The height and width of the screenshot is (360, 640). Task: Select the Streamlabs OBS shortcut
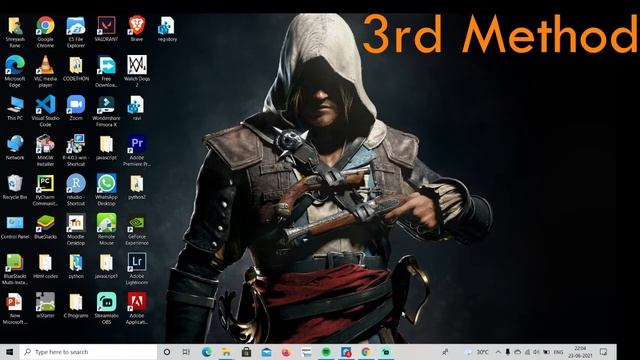pyautogui.click(x=106, y=309)
